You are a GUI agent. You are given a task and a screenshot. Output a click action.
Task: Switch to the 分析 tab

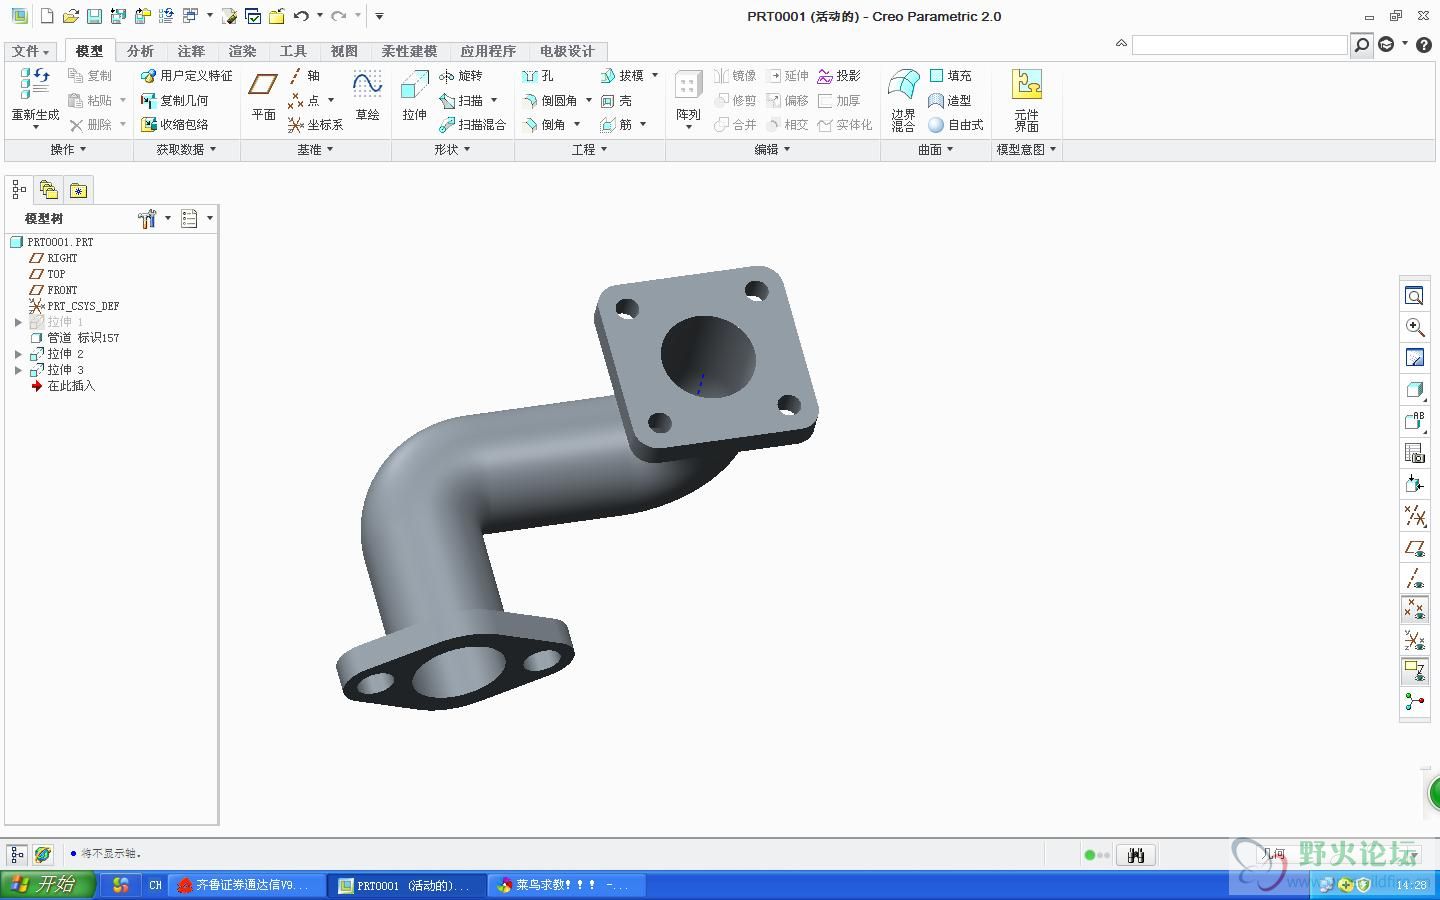point(140,51)
